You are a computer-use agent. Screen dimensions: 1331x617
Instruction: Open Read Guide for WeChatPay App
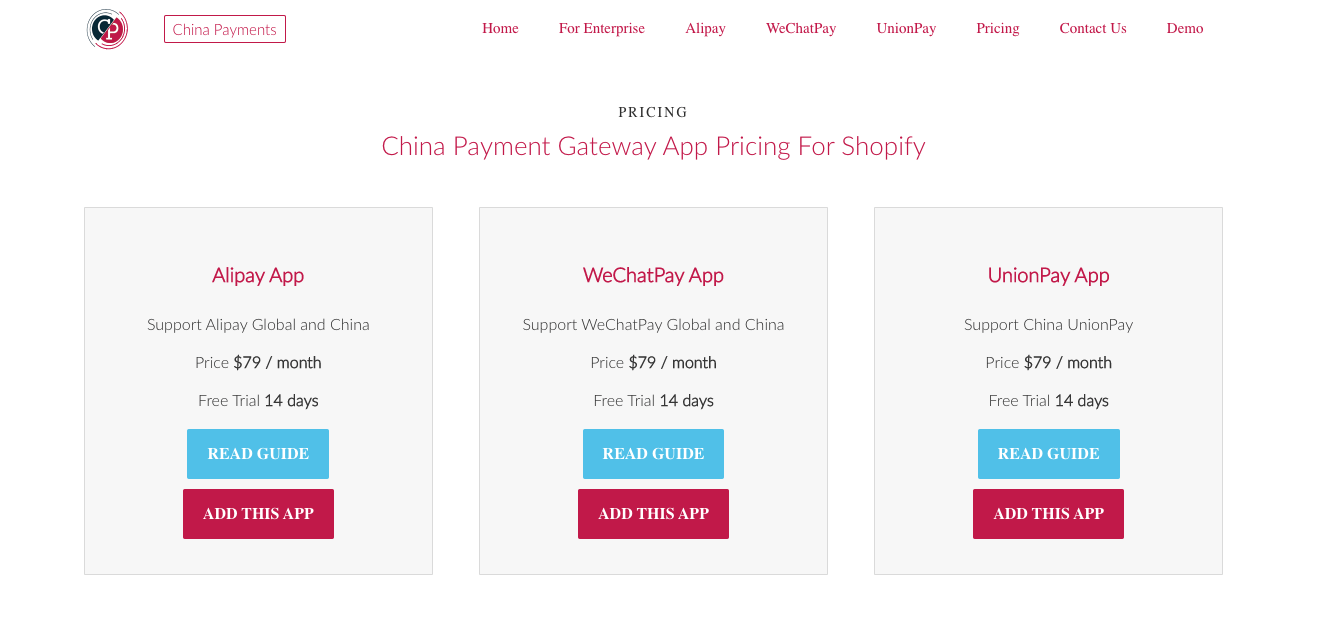pos(653,454)
